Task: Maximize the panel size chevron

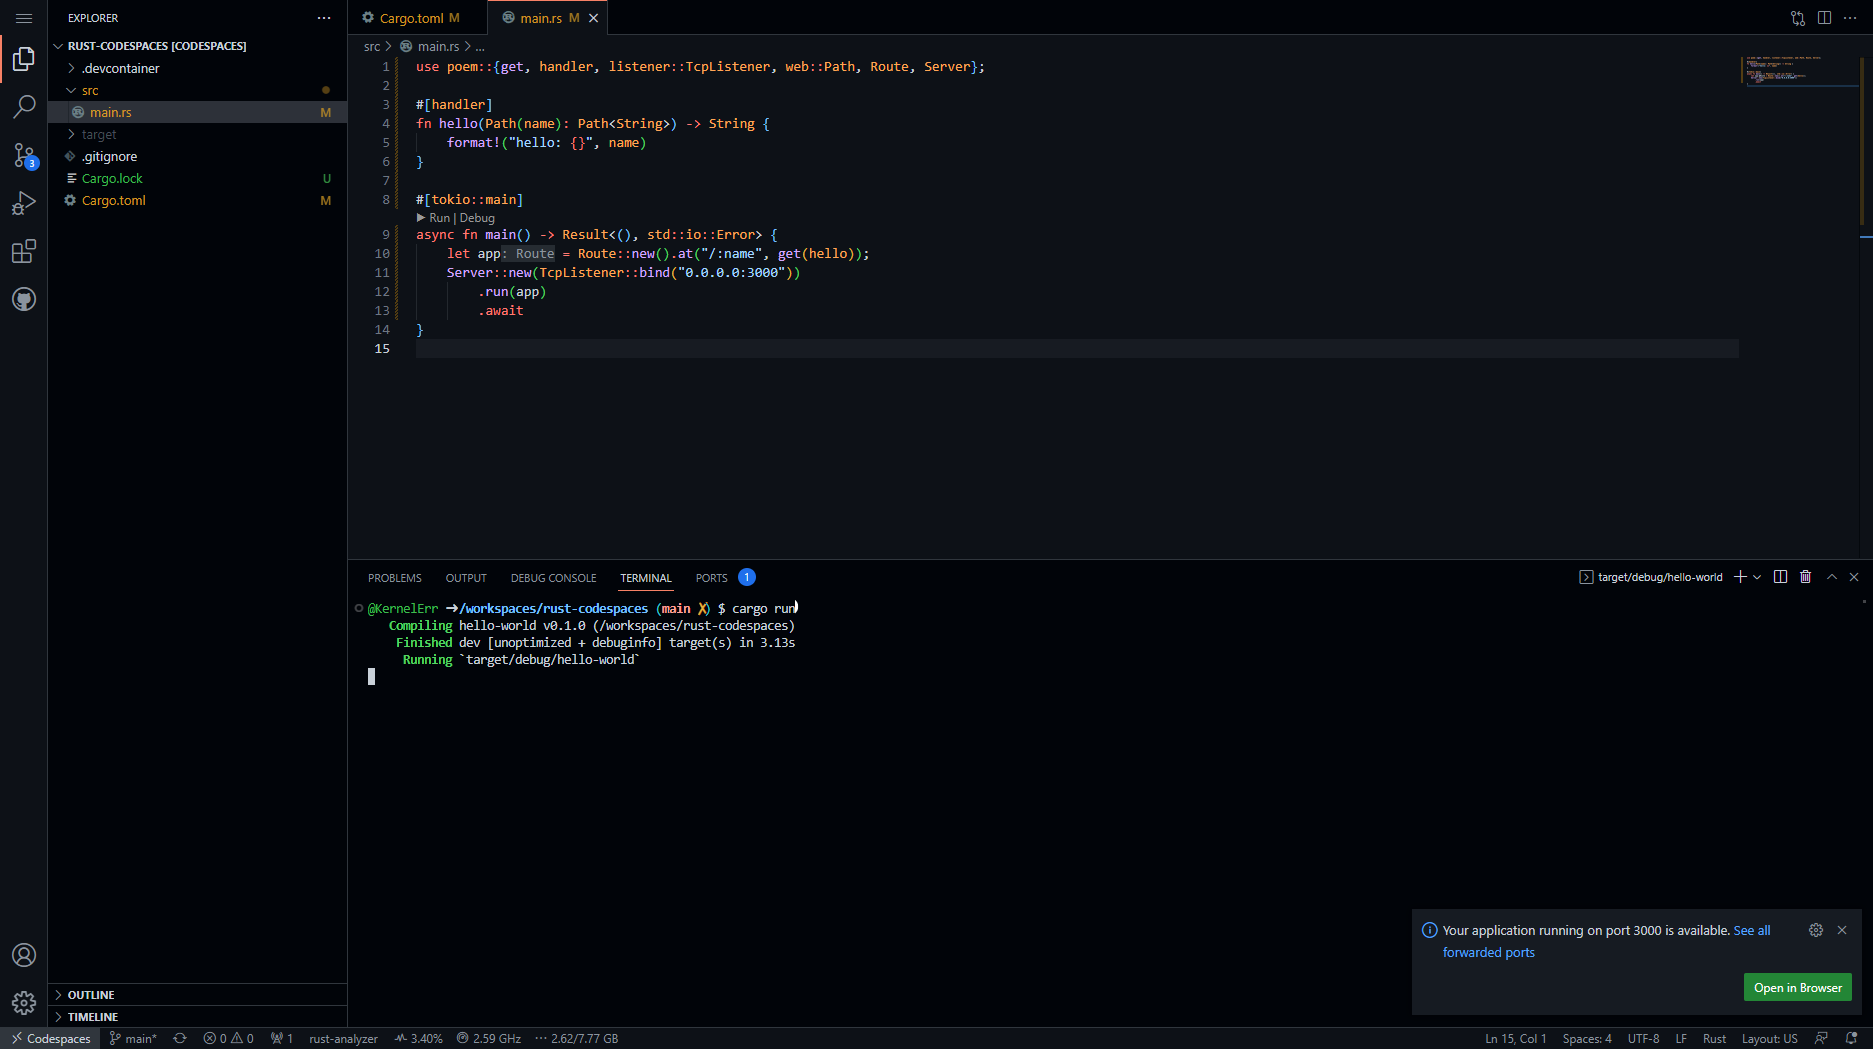Action: click(1832, 577)
